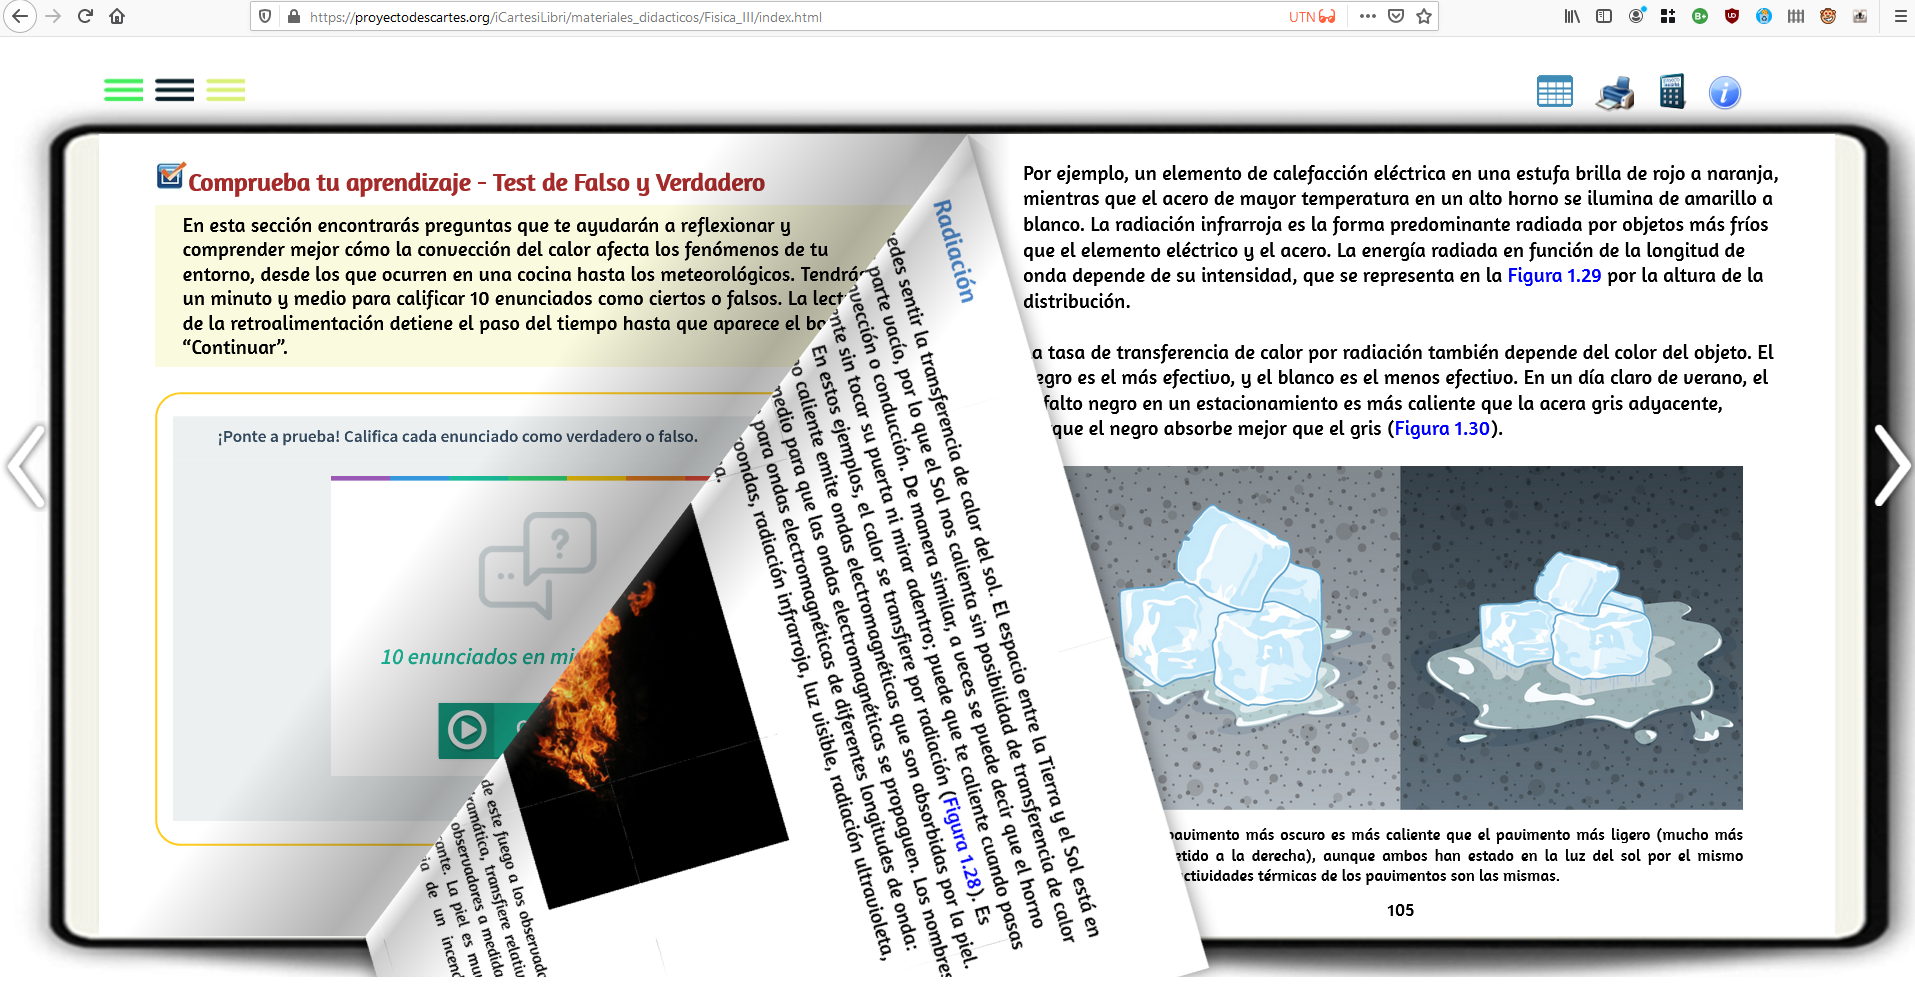Open the Firefox account icon
Image resolution: width=1915 pixels, height=1002 pixels.
[x=1636, y=16]
